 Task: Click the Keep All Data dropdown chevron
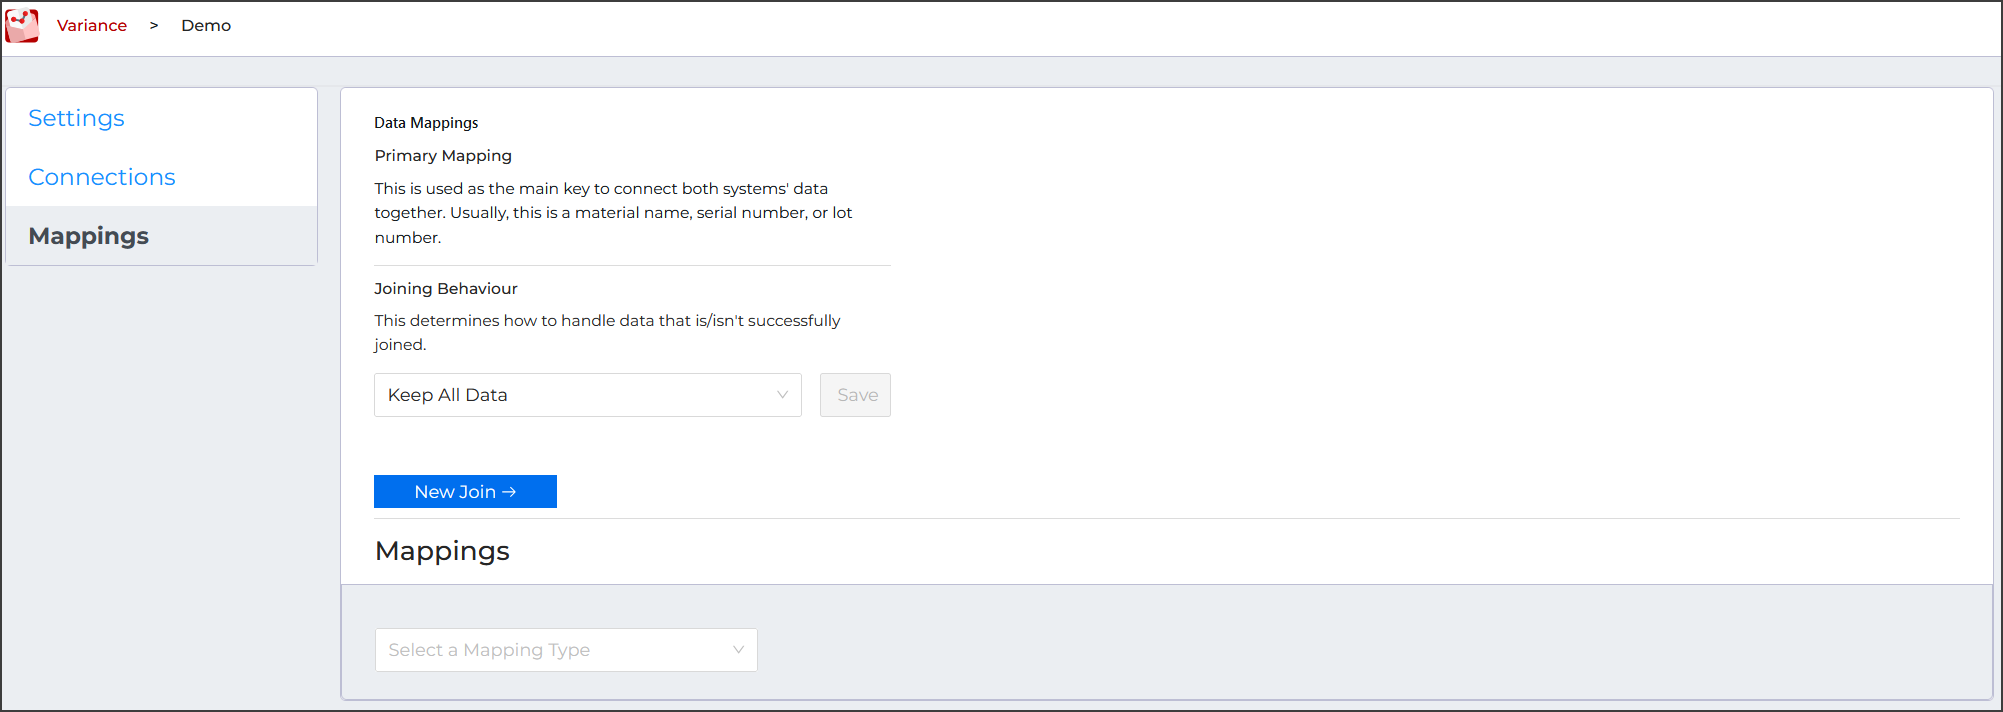(x=782, y=395)
